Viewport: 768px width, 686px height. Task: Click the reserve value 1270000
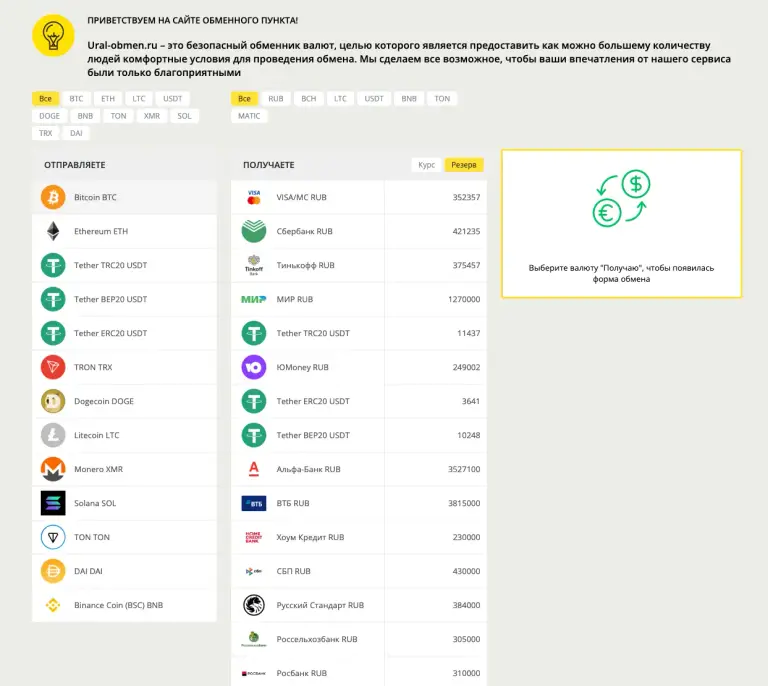pos(464,299)
